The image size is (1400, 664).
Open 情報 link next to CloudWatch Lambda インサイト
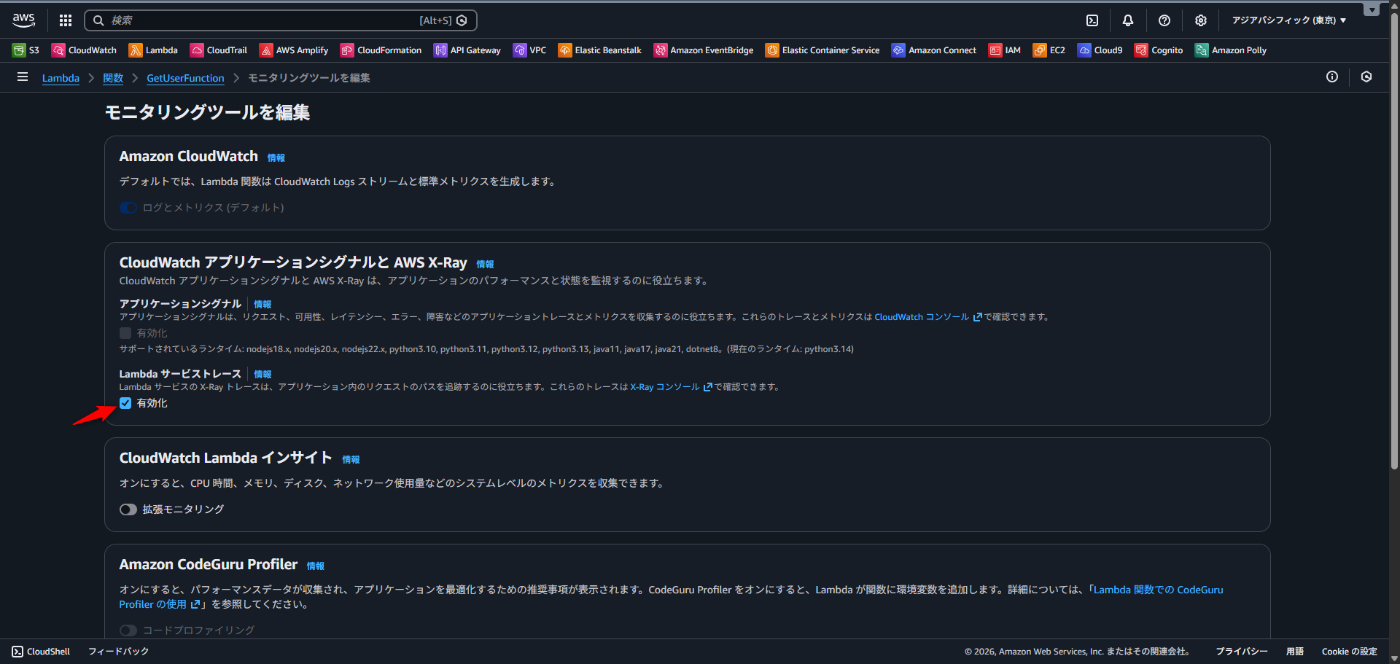pyautogui.click(x=351, y=459)
